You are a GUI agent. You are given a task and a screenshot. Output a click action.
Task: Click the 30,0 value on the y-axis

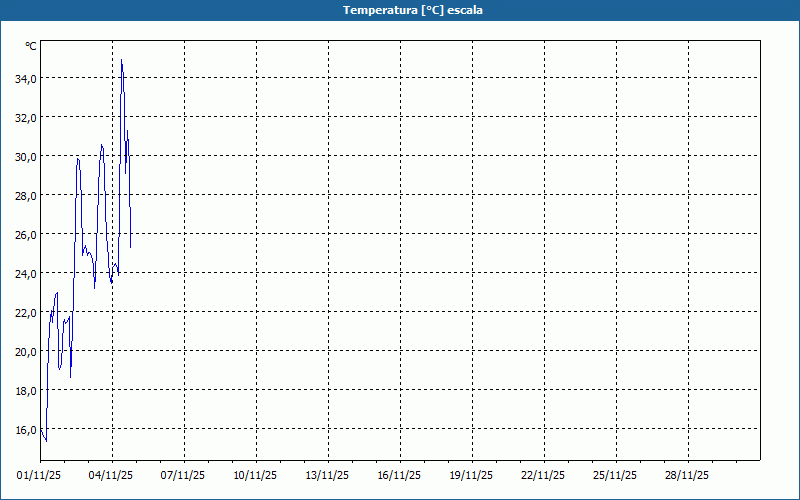pos(26,156)
